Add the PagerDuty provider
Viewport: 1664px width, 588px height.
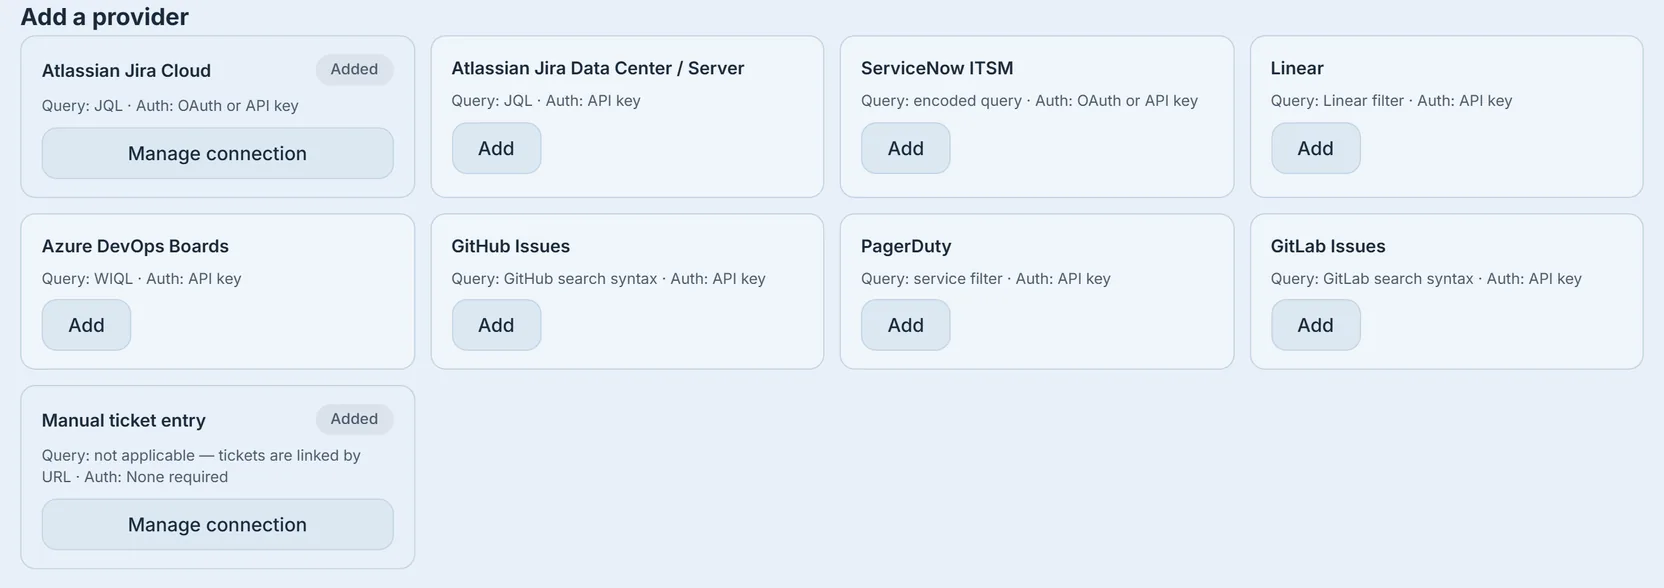click(905, 325)
